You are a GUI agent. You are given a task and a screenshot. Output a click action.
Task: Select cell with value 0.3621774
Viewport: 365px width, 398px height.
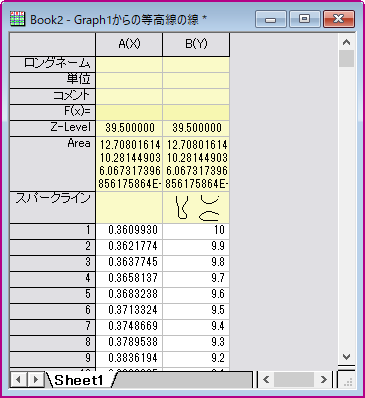(x=129, y=247)
